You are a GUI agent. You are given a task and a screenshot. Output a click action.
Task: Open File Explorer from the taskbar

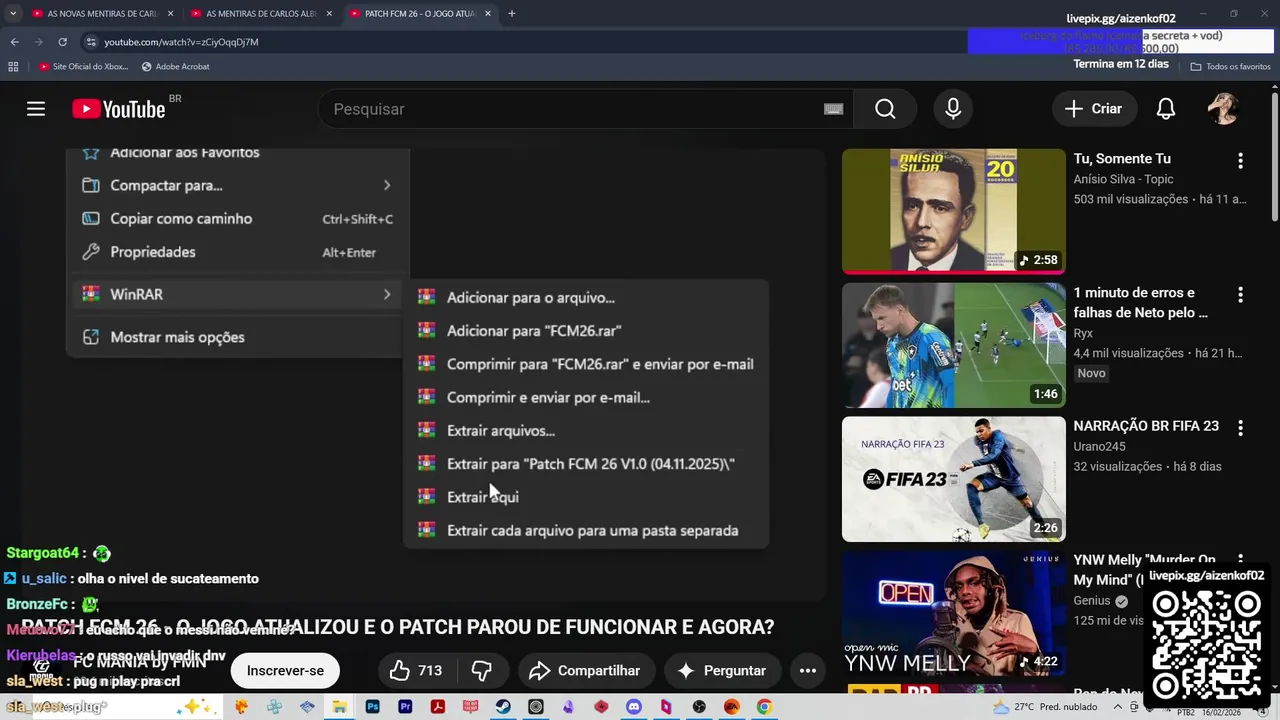click(340, 707)
